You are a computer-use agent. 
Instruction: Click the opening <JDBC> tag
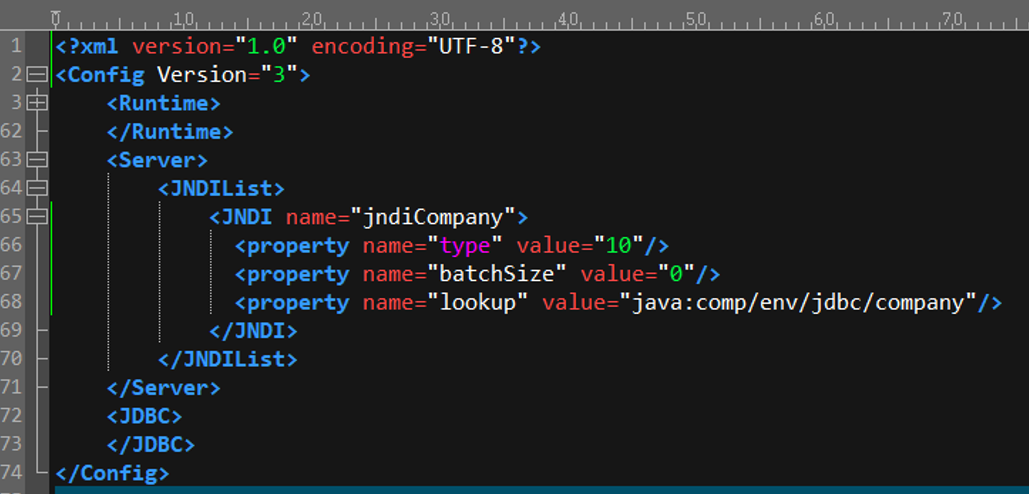[145, 416]
